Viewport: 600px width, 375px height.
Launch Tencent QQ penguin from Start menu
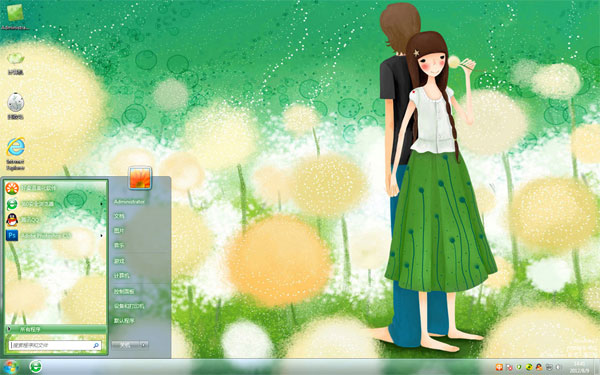(x=55, y=220)
